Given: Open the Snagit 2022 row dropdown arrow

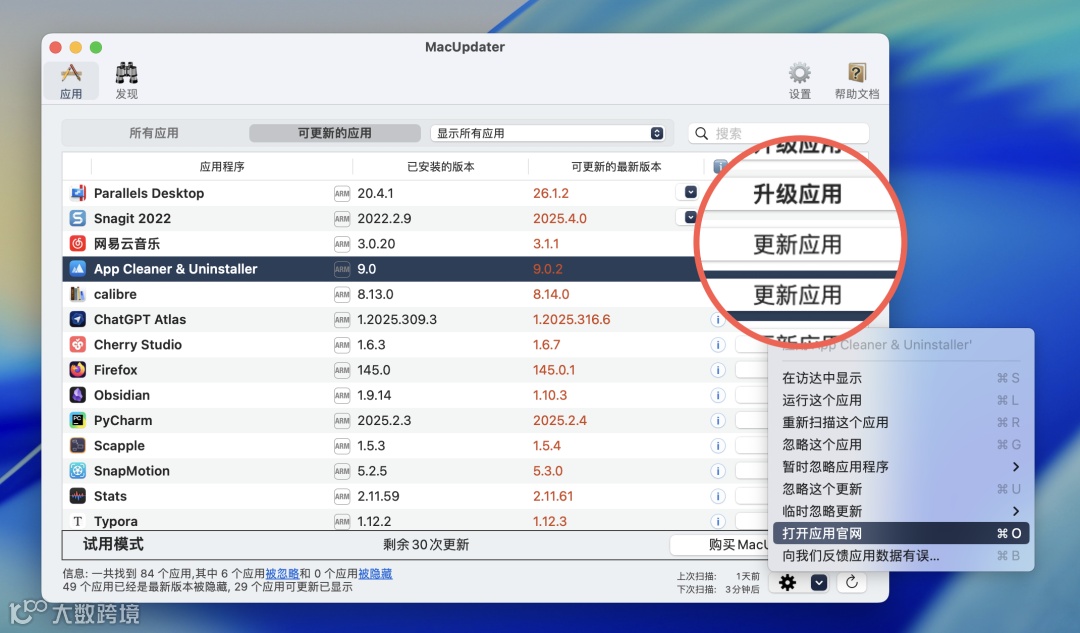Looking at the screenshot, I should click(690, 217).
